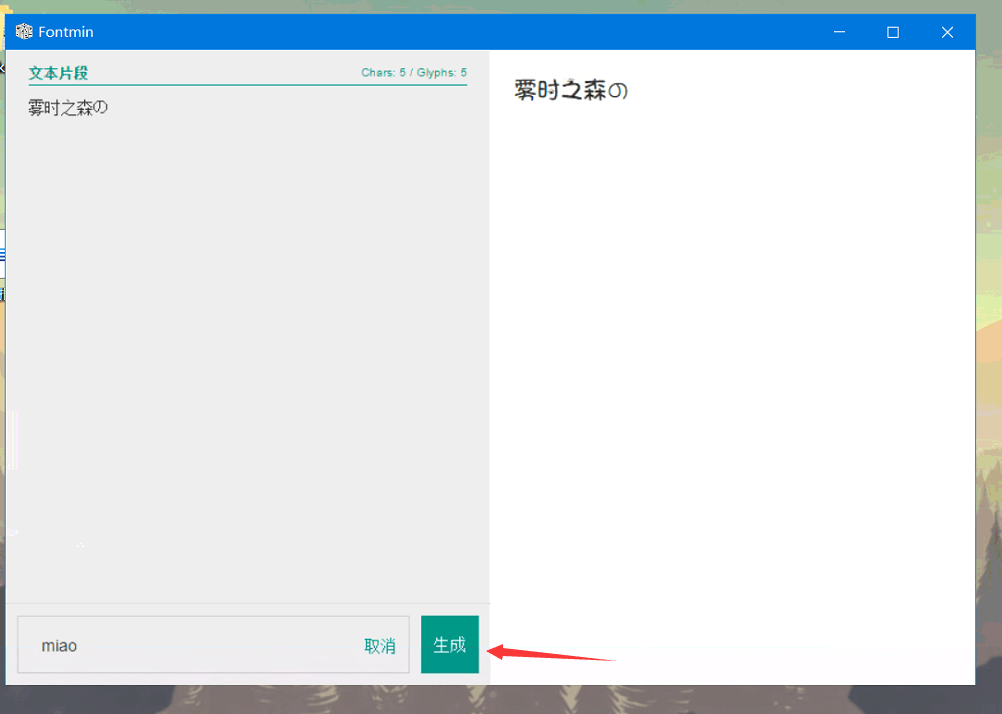Maximize the Fontmin window
Image resolution: width=1002 pixels, height=714 pixels.
(893, 32)
